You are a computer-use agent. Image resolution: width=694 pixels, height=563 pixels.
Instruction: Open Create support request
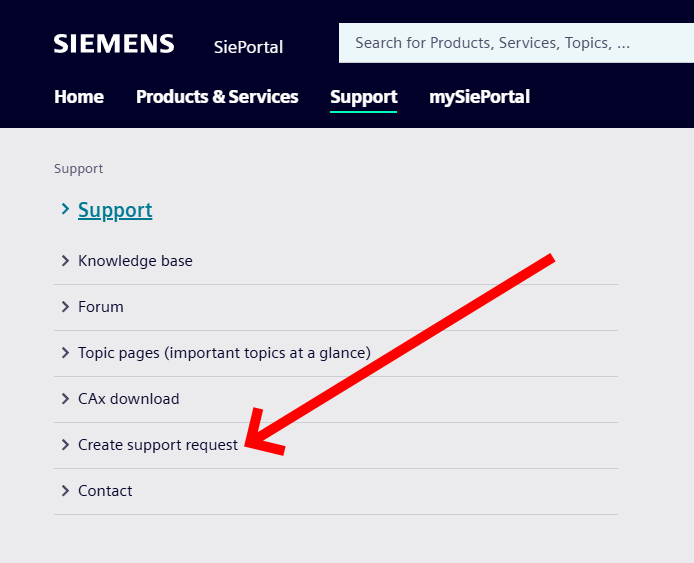click(158, 445)
